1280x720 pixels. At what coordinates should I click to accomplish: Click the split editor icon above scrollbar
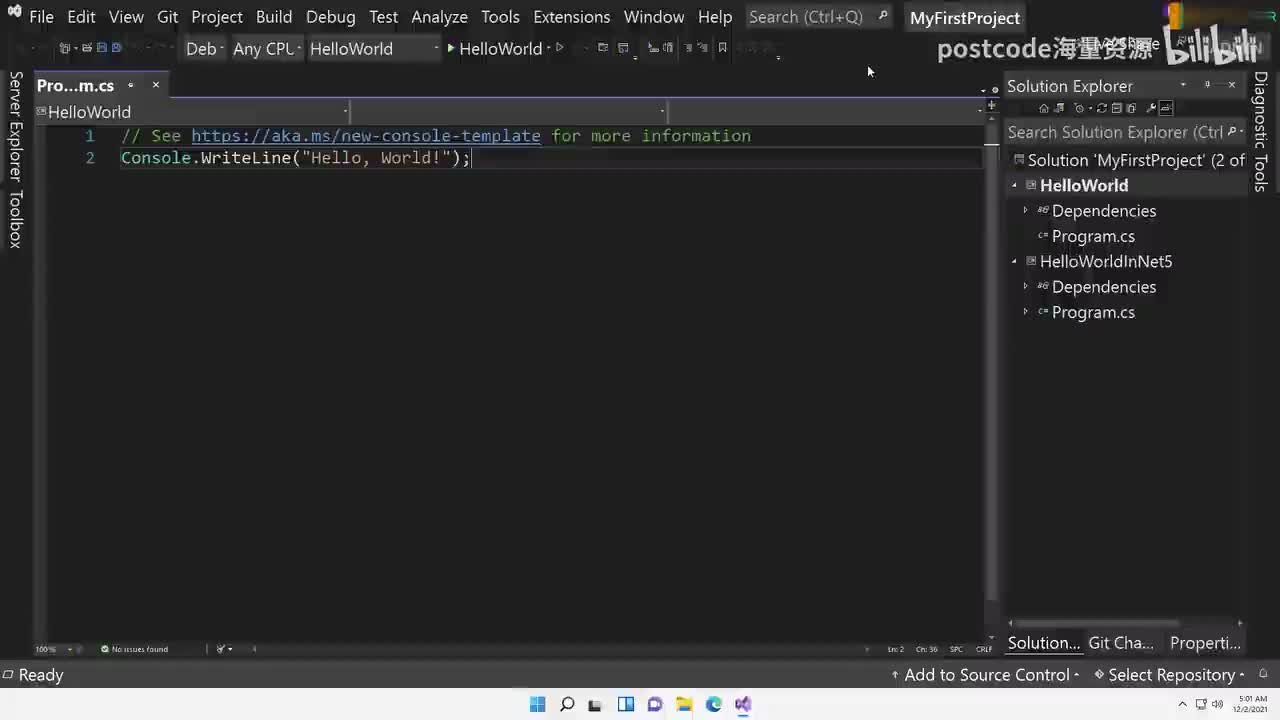[991, 104]
